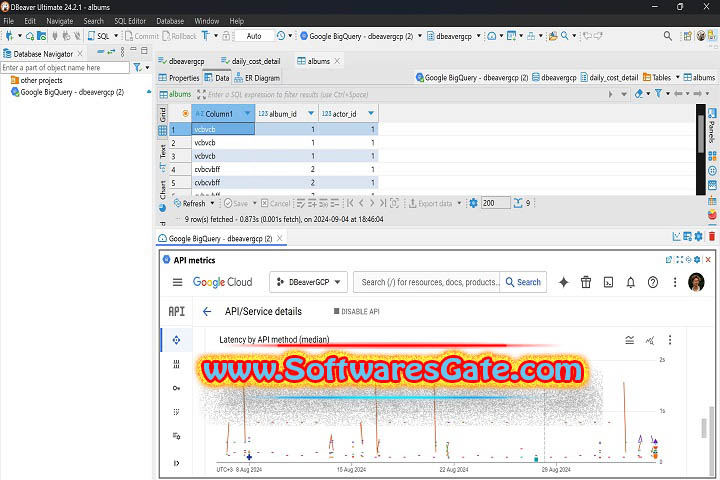Edit the fetch size 200 field
The width and height of the screenshot is (720, 480).
(x=495, y=203)
